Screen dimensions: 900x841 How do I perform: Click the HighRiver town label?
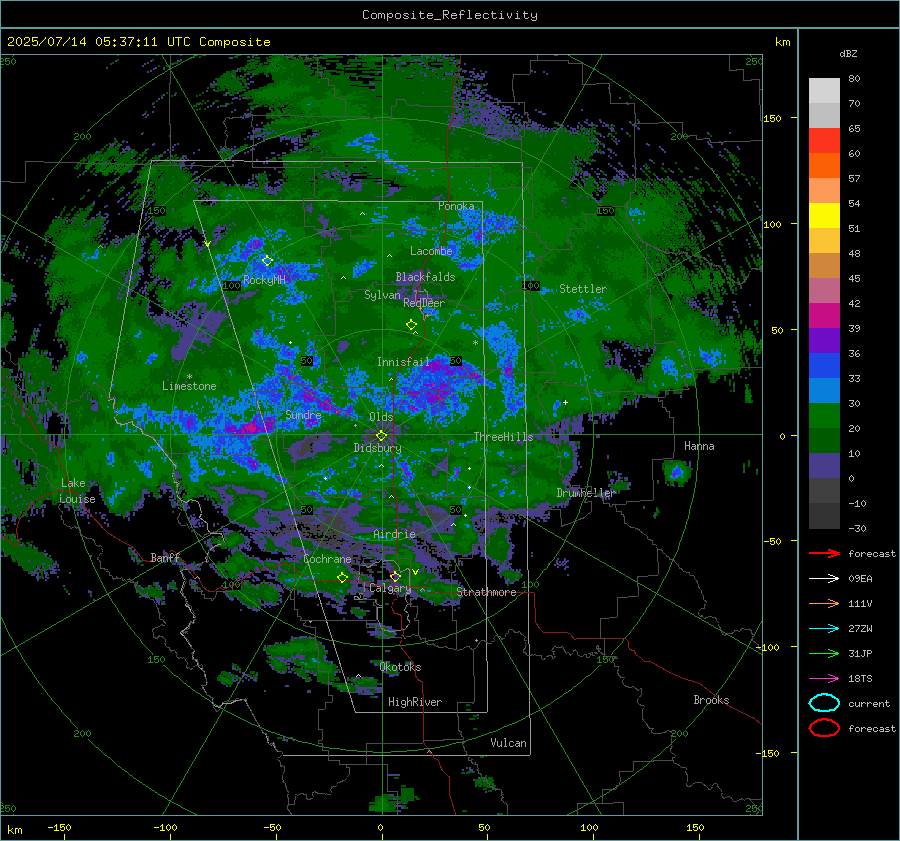(x=415, y=702)
